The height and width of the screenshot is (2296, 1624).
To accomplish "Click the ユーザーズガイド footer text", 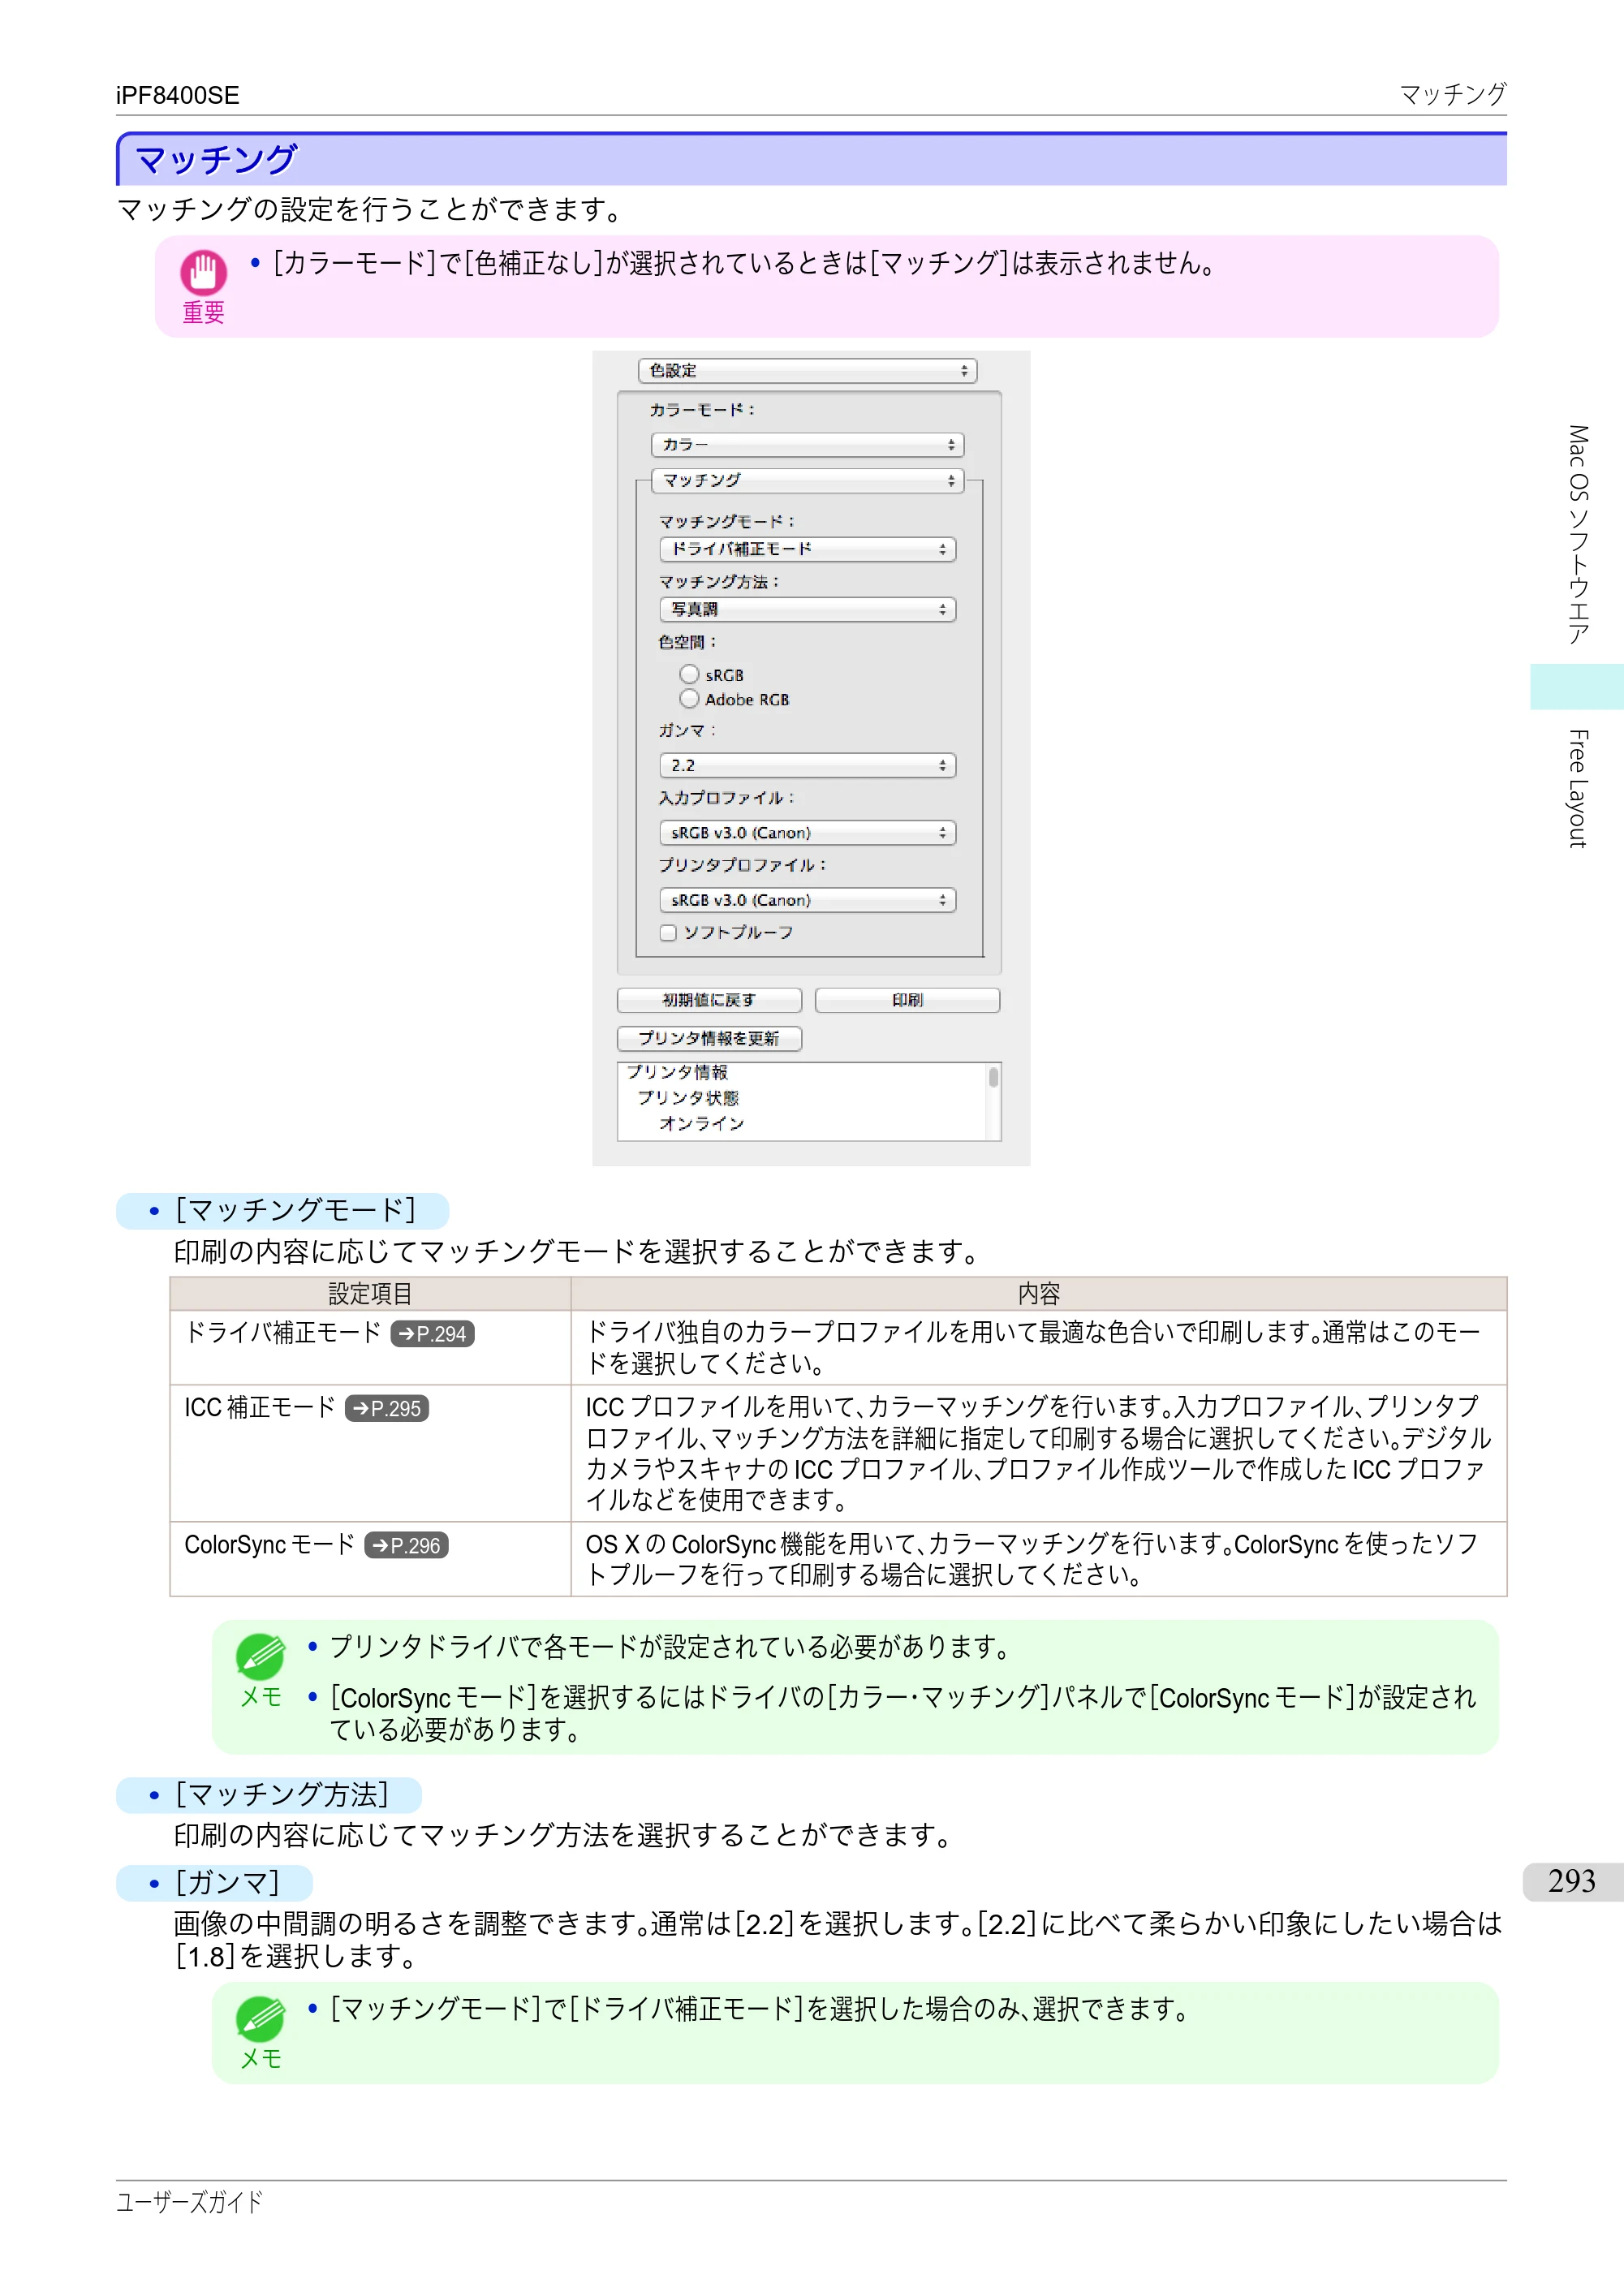I will click(189, 2202).
